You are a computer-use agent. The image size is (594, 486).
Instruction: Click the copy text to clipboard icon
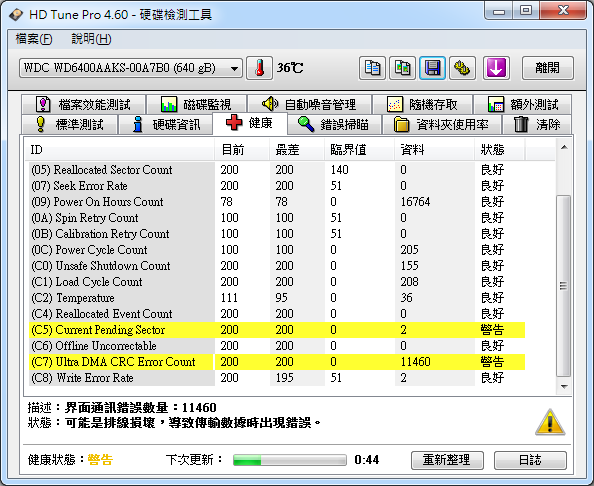[372, 68]
